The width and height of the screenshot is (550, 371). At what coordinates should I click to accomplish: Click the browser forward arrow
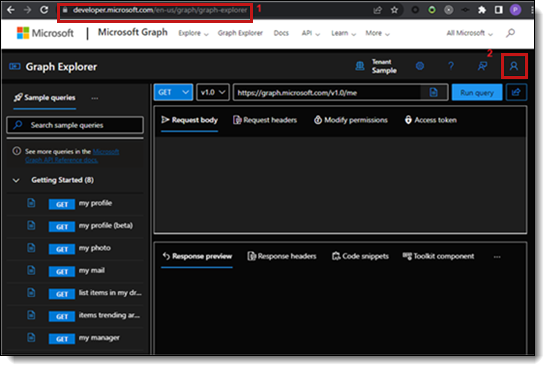coord(27,10)
